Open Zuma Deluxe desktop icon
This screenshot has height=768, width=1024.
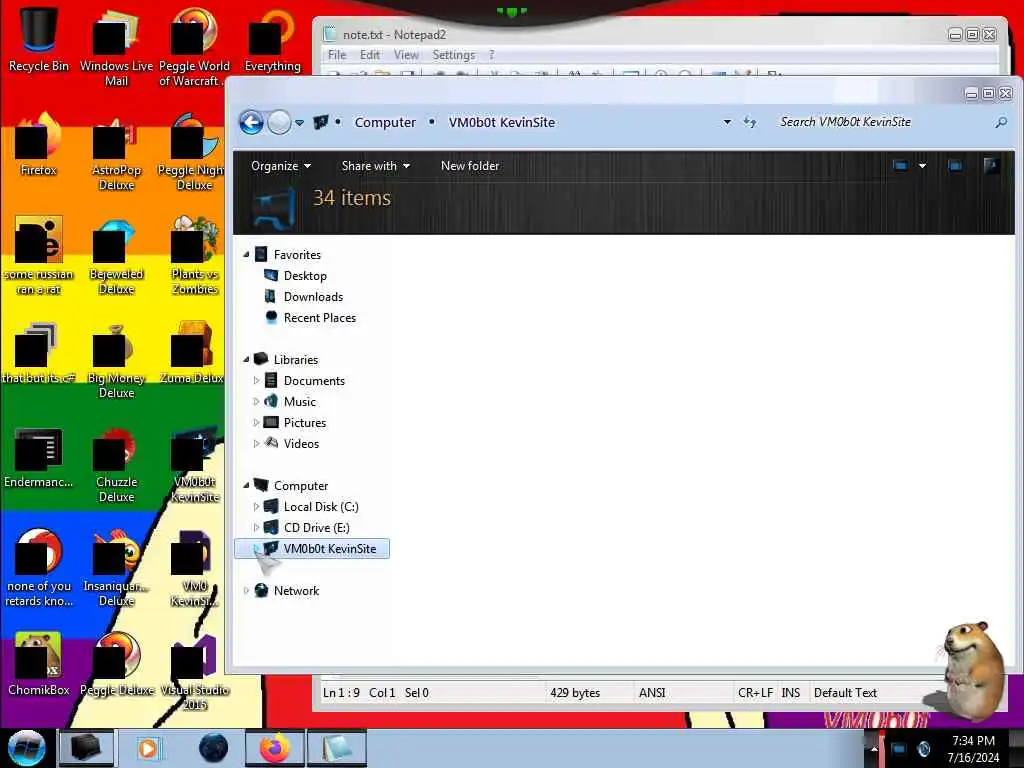[194, 353]
